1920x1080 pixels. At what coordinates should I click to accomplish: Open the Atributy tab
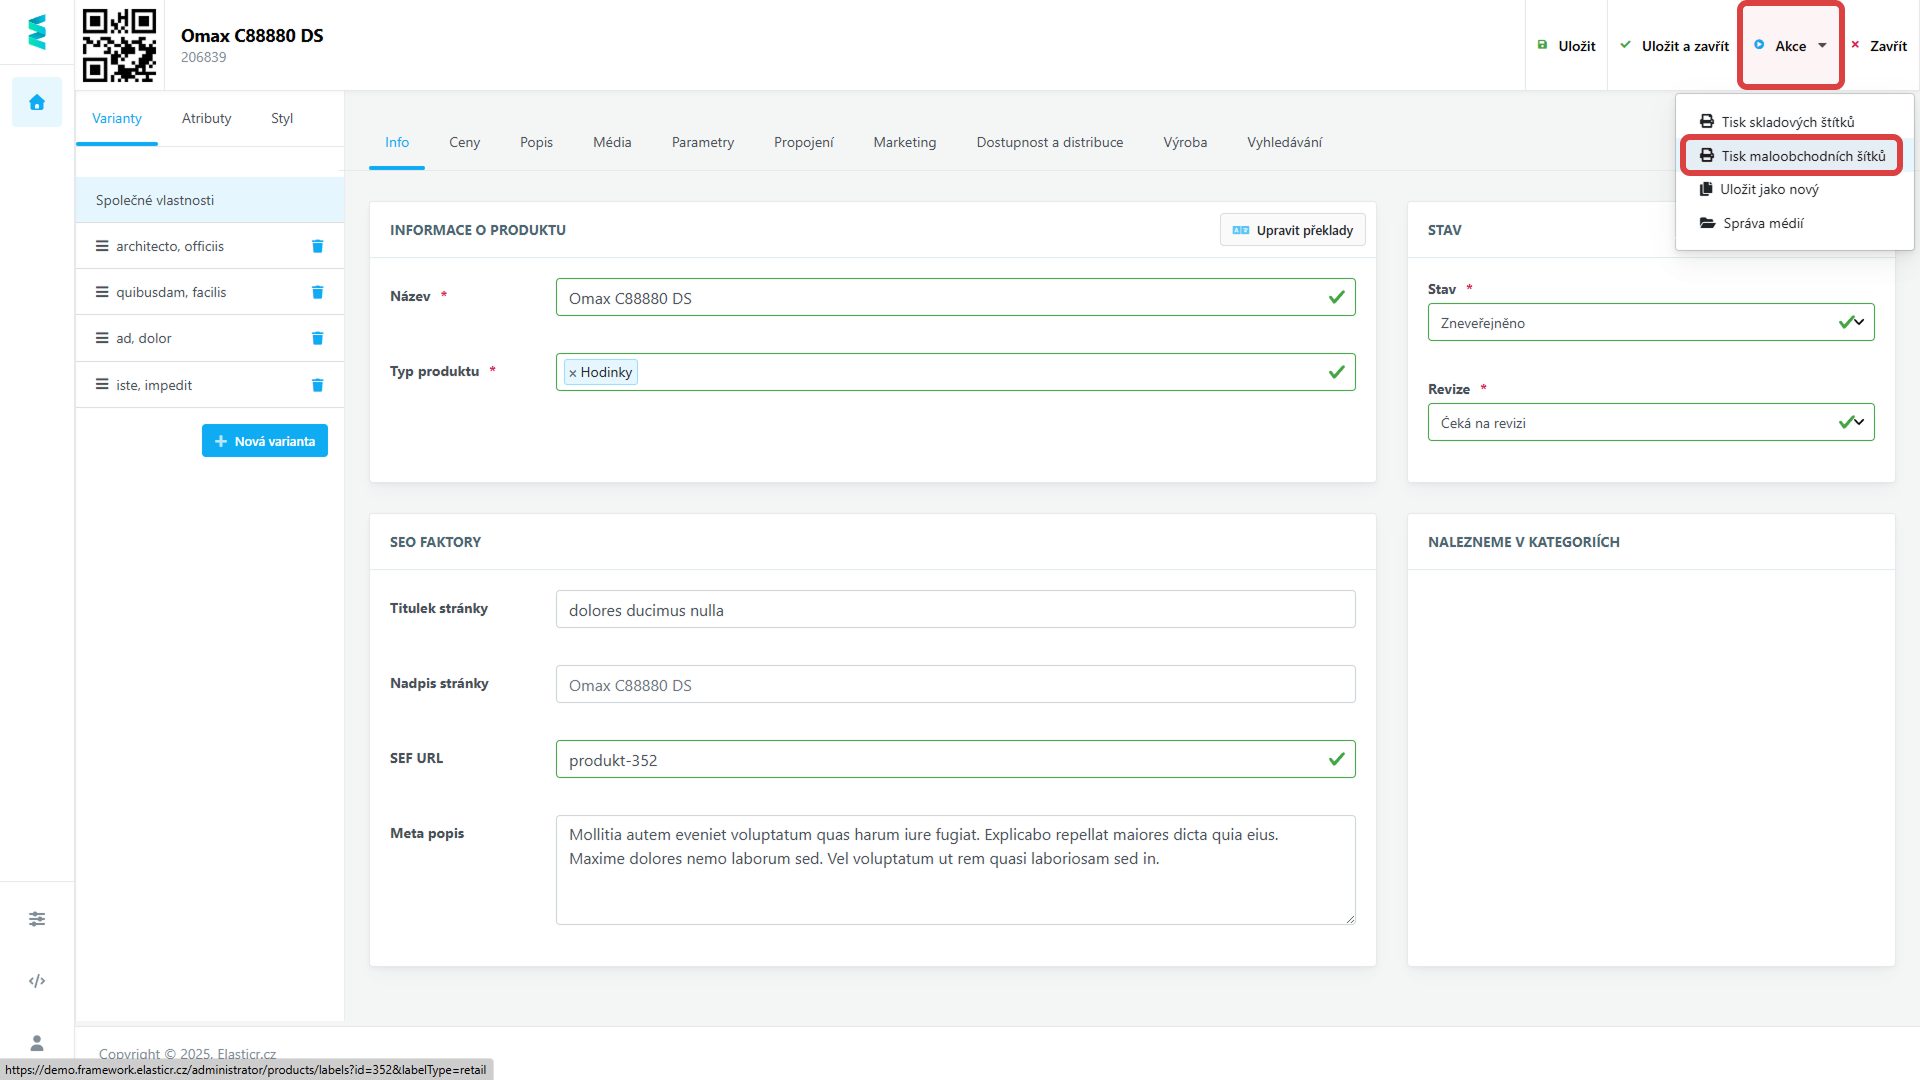(206, 118)
